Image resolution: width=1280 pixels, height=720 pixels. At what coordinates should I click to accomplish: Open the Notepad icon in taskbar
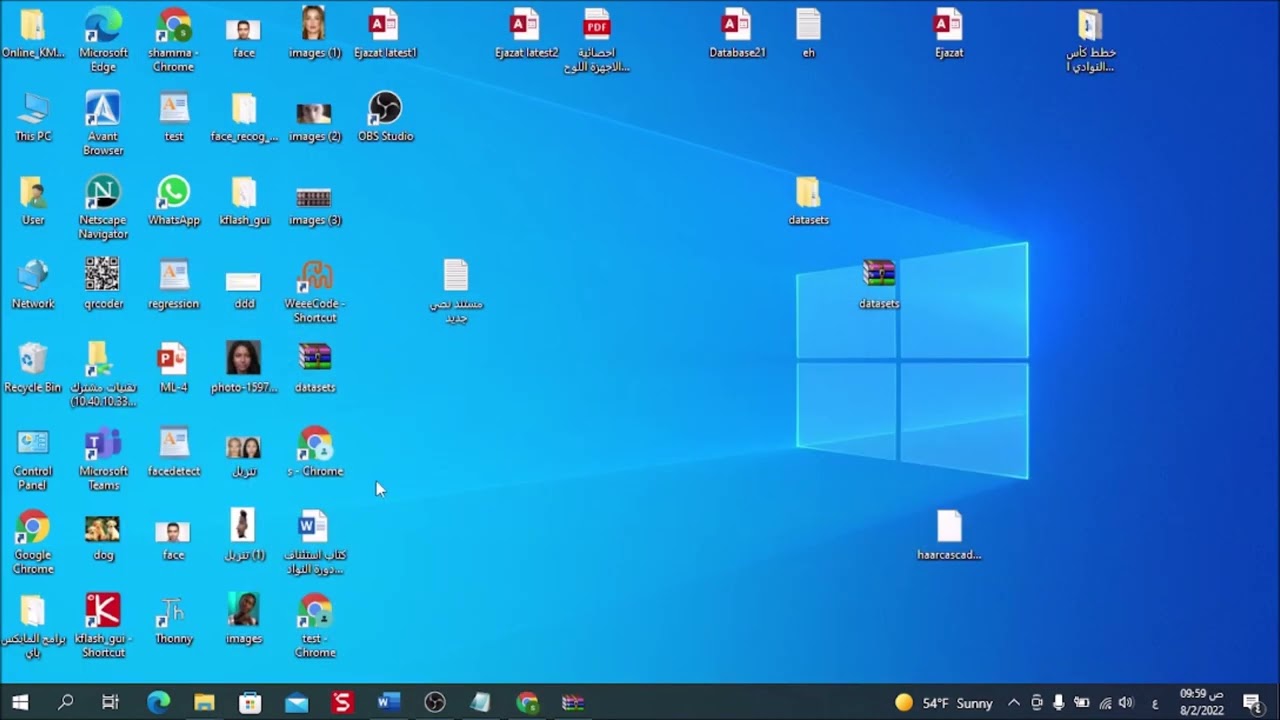tap(481, 702)
